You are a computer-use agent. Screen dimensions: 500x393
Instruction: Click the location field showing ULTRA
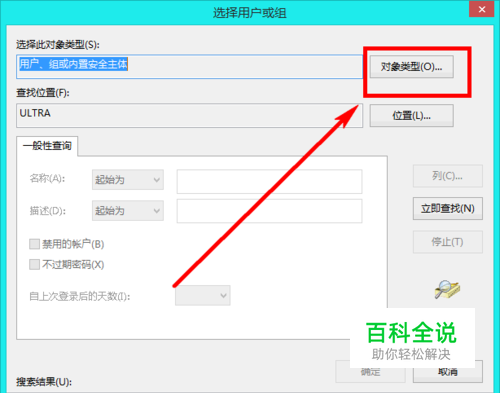[x=189, y=115]
